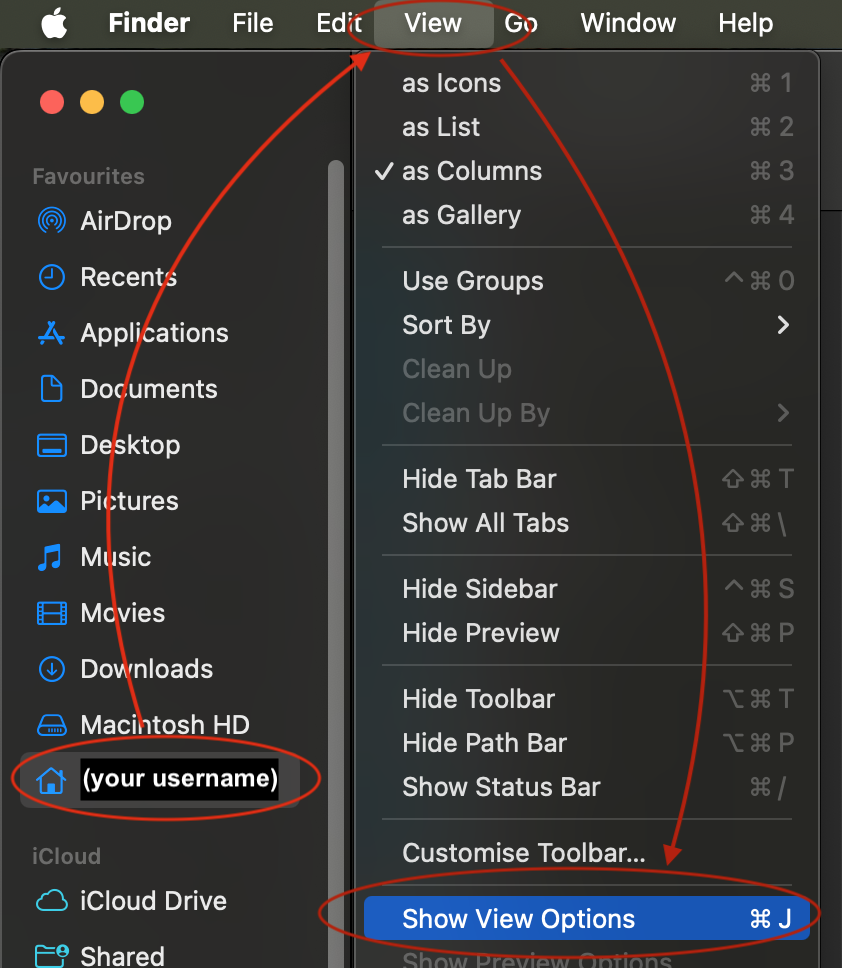The height and width of the screenshot is (968, 842).
Task: Click the sidebar vertical scrollbar
Action: [x=336, y=562]
